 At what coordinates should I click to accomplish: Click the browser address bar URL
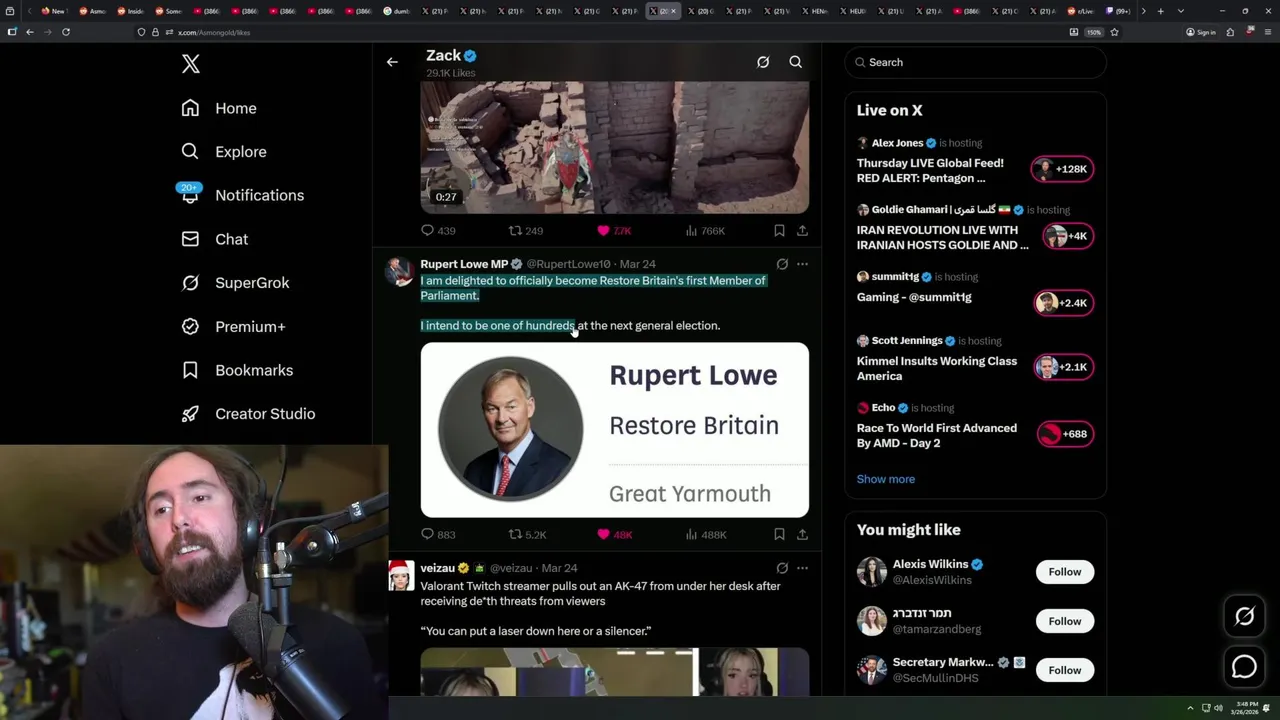pos(214,32)
